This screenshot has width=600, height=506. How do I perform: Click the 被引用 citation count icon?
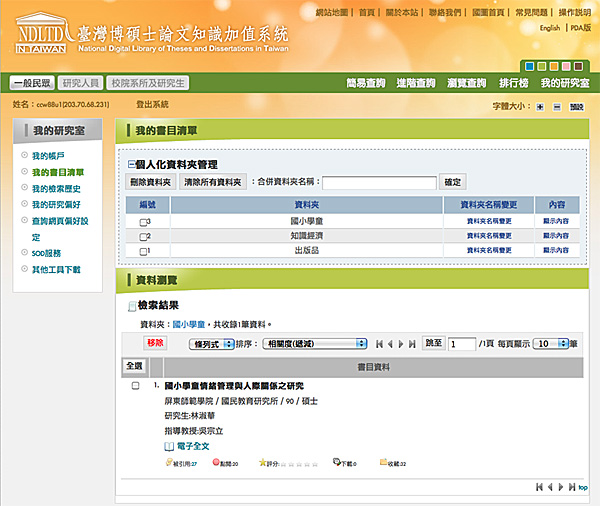[x=168, y=463]
